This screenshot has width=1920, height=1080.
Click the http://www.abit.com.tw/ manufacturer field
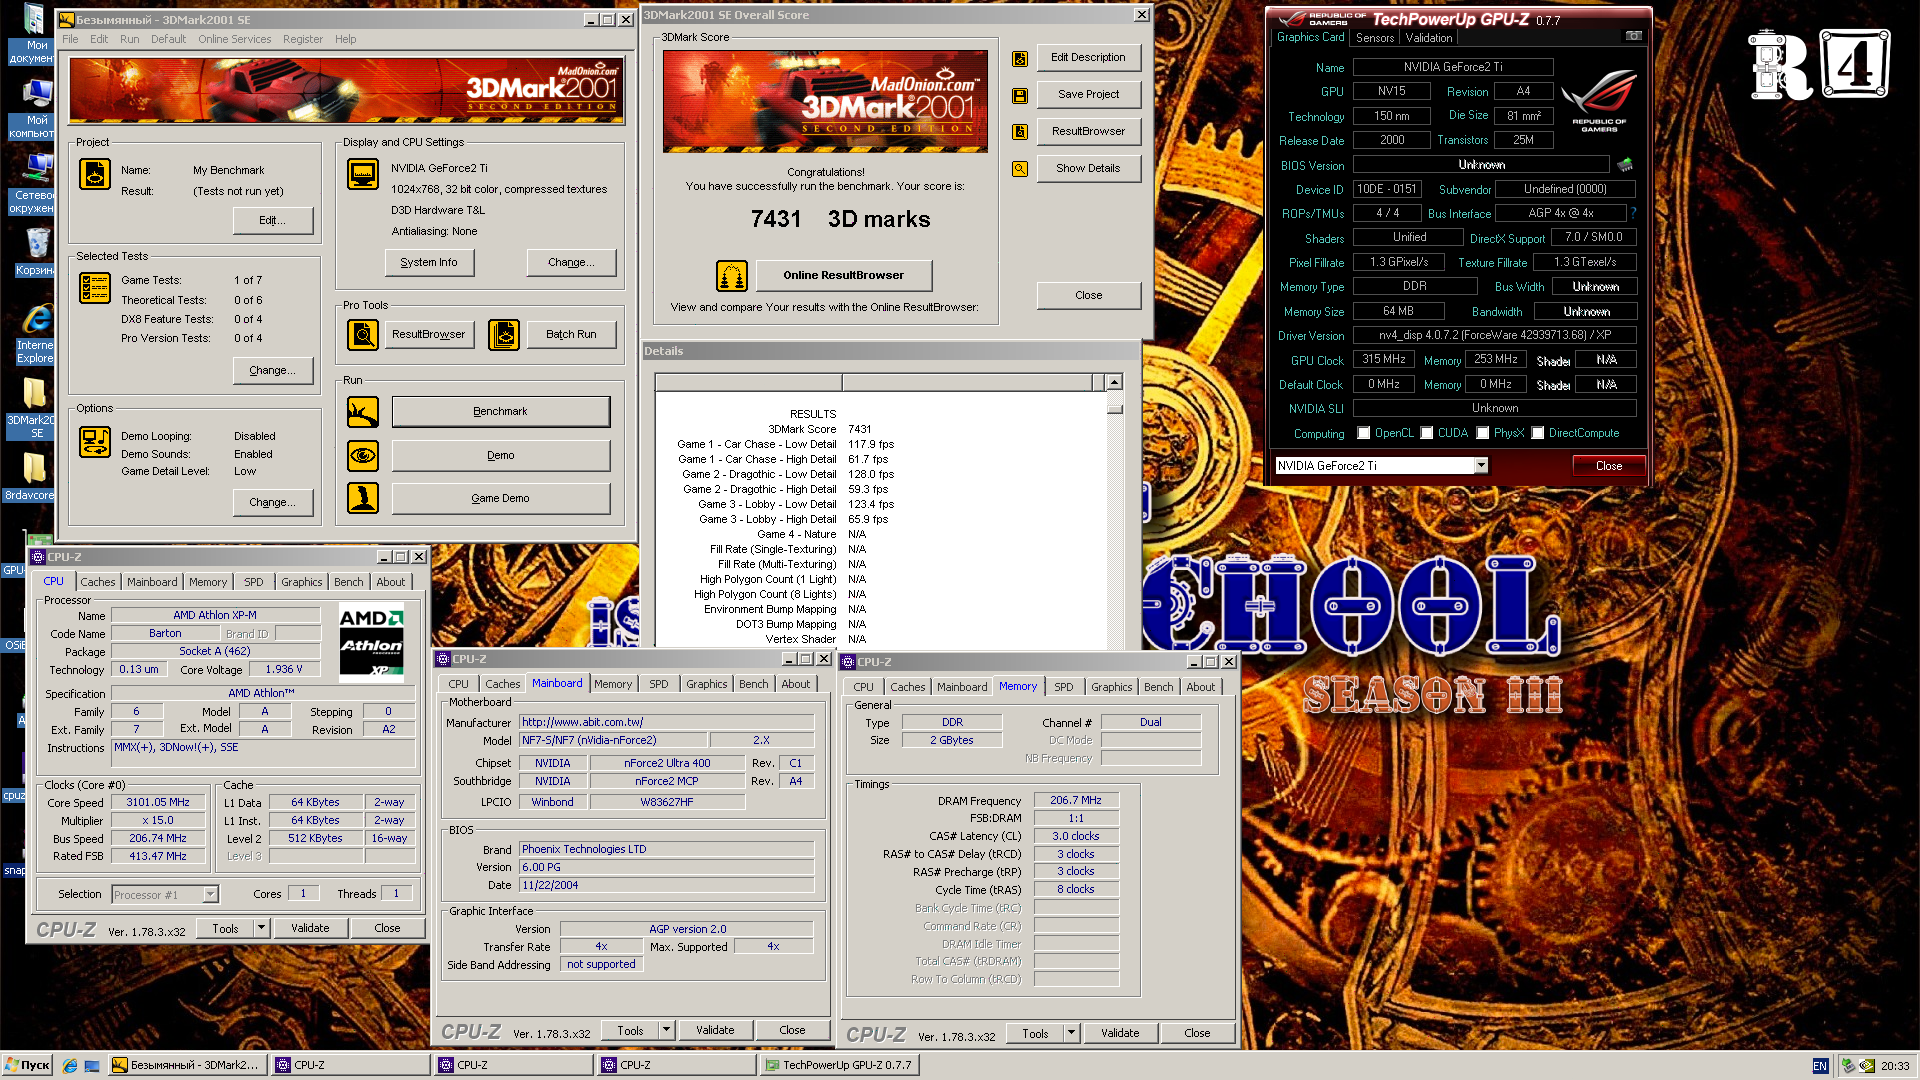(666, 722)
